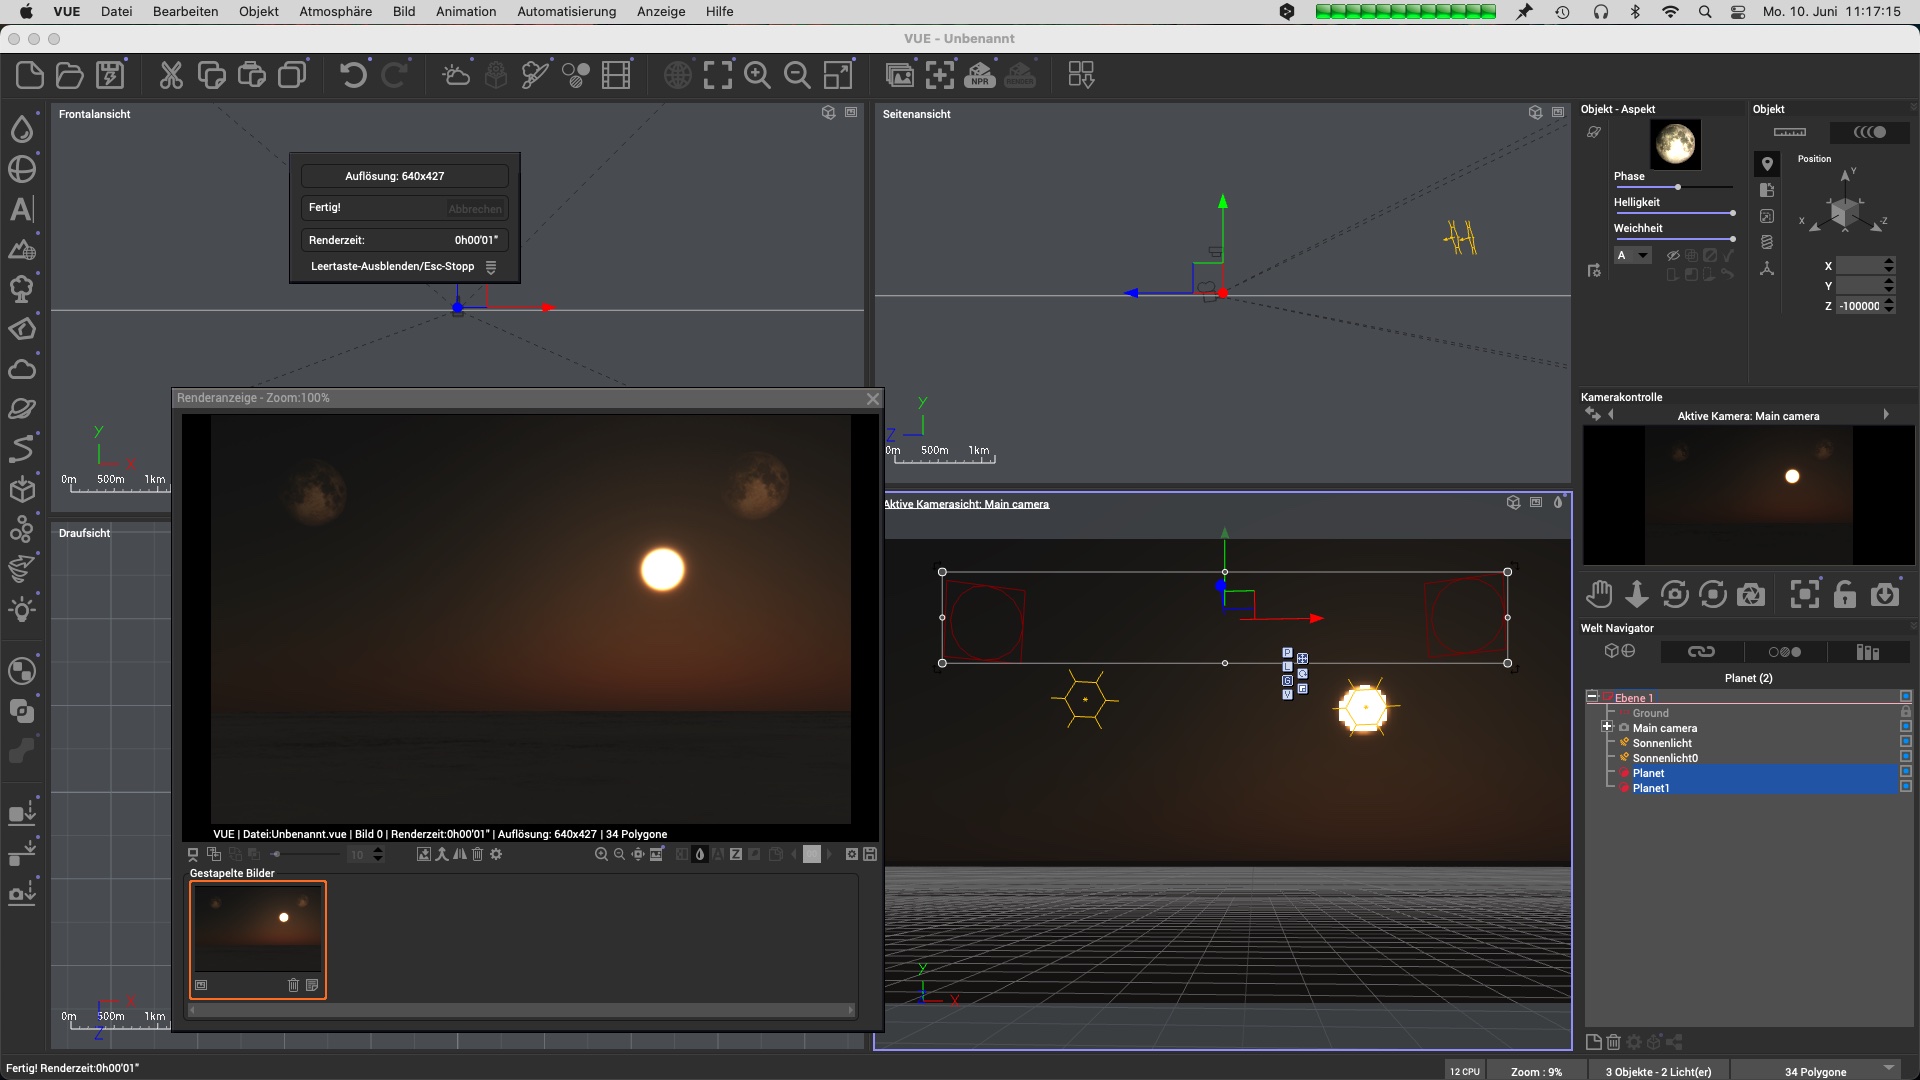Viewport: 1920px width, 1080px height.
Task: Select the stacked render thumbnail
Action: pos(257,927)
